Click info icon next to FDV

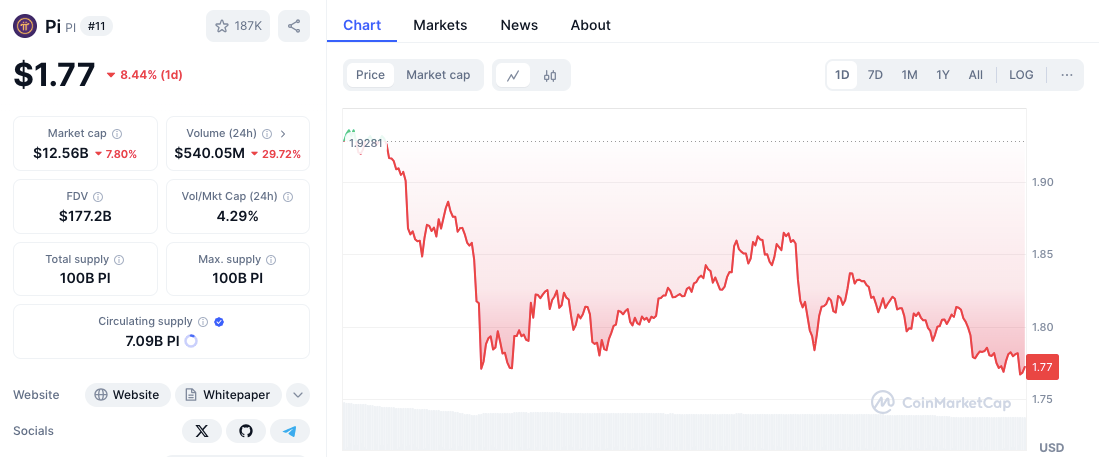pos(98,196)
